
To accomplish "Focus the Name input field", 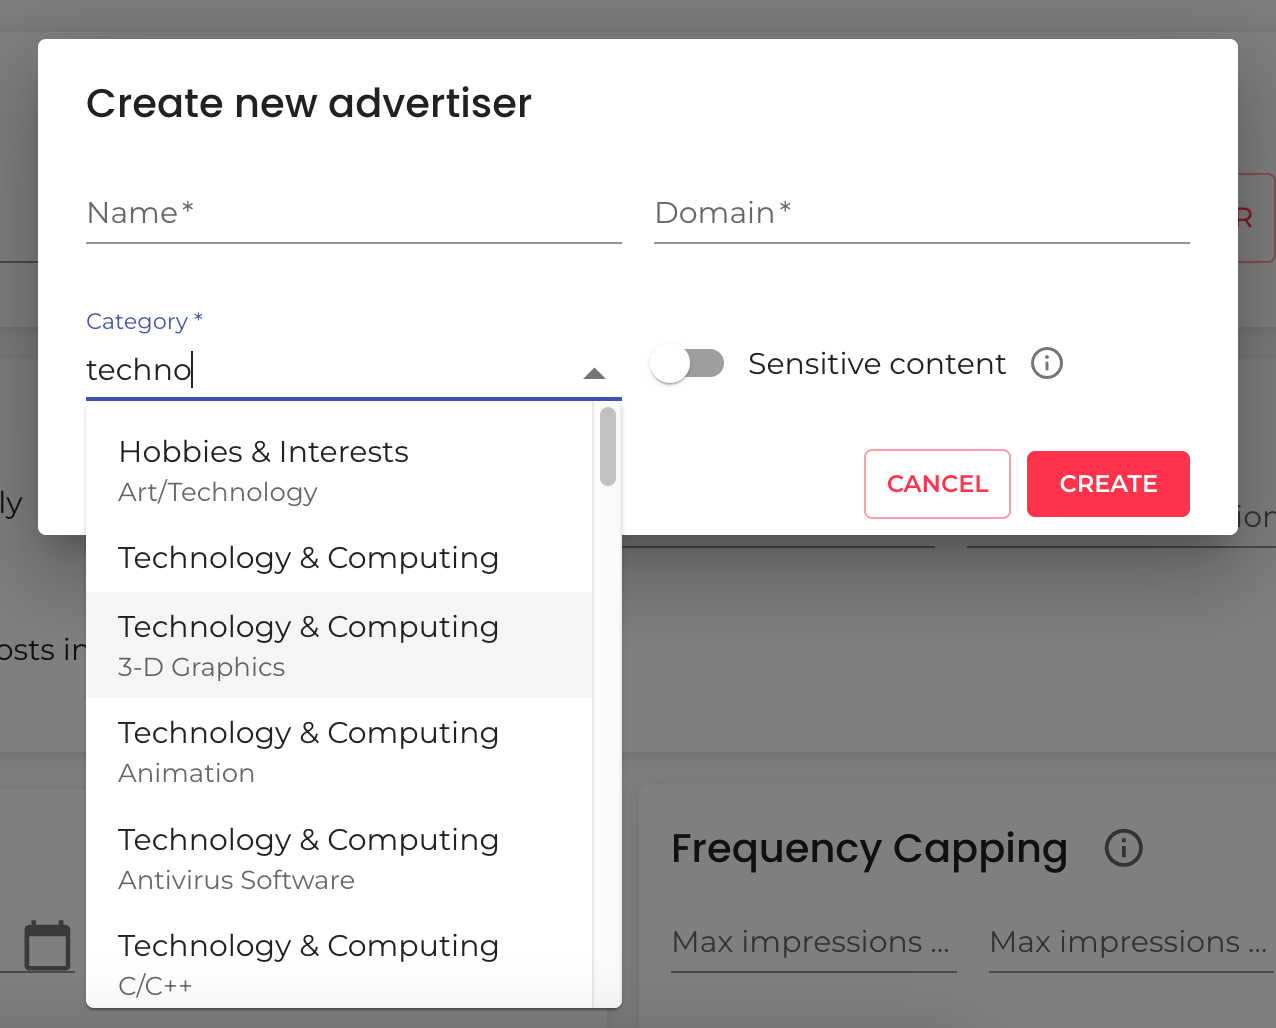I will [353, 214].
